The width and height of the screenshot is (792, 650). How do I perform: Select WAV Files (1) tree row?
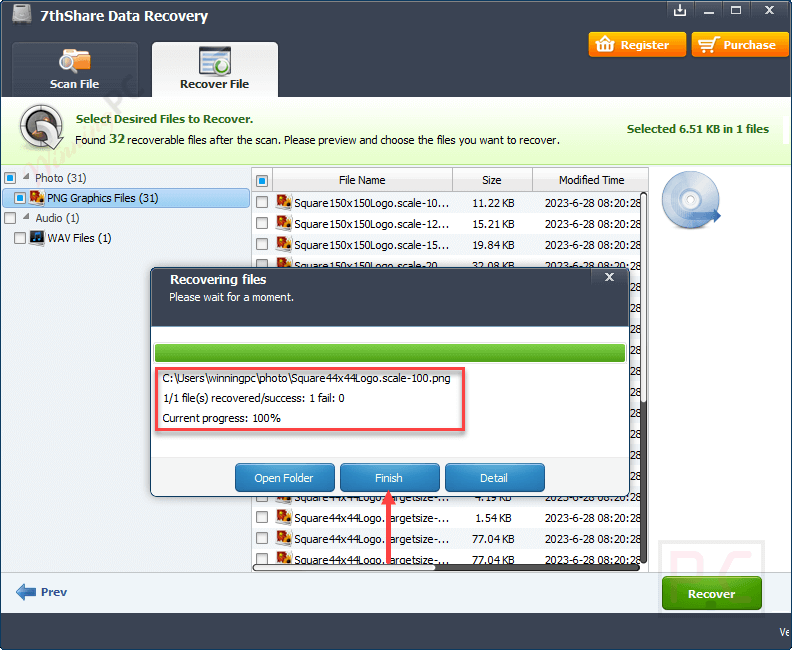79,238
